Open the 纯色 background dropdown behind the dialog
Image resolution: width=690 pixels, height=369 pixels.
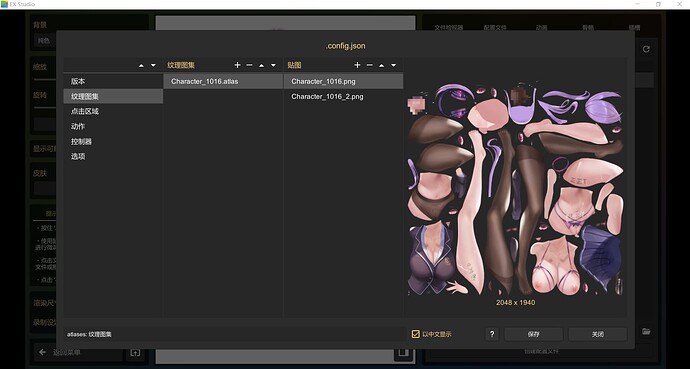[45, 41]
